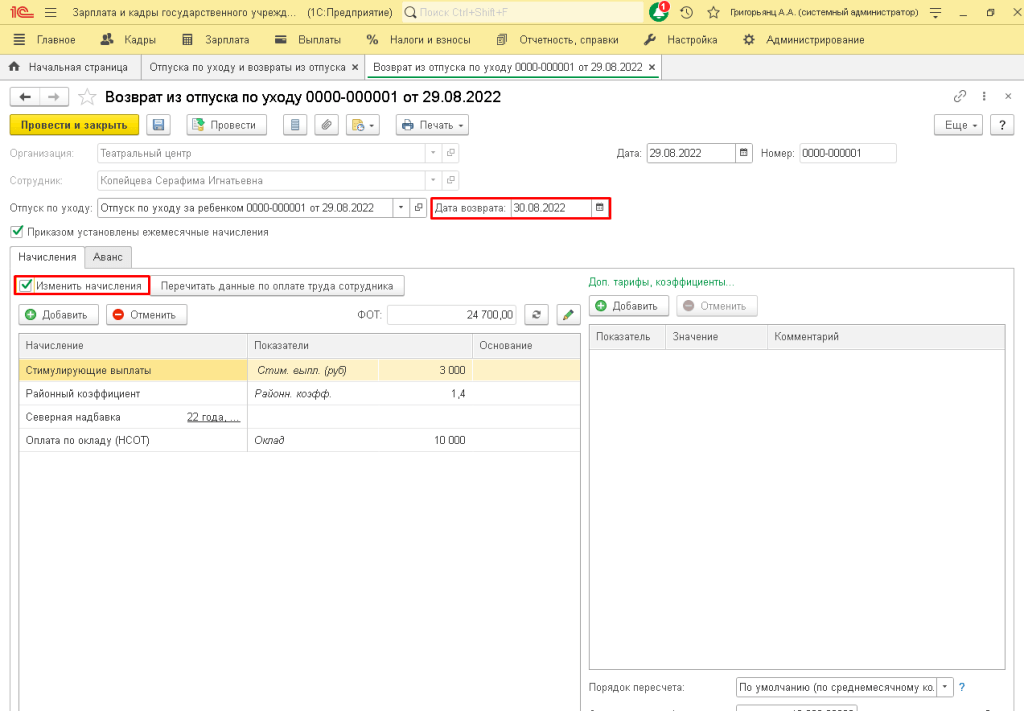The width and height of the screenshot is (1024, 711).
Task: Click the paperclip attachments icon
Action: (x=326, y=125)
